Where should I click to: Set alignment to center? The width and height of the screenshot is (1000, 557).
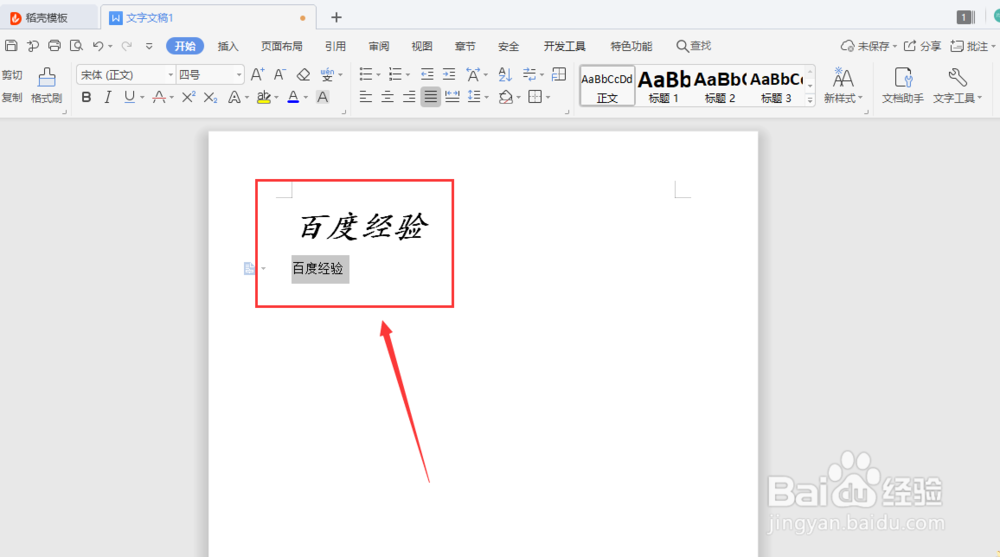click(x=387, y=97)
